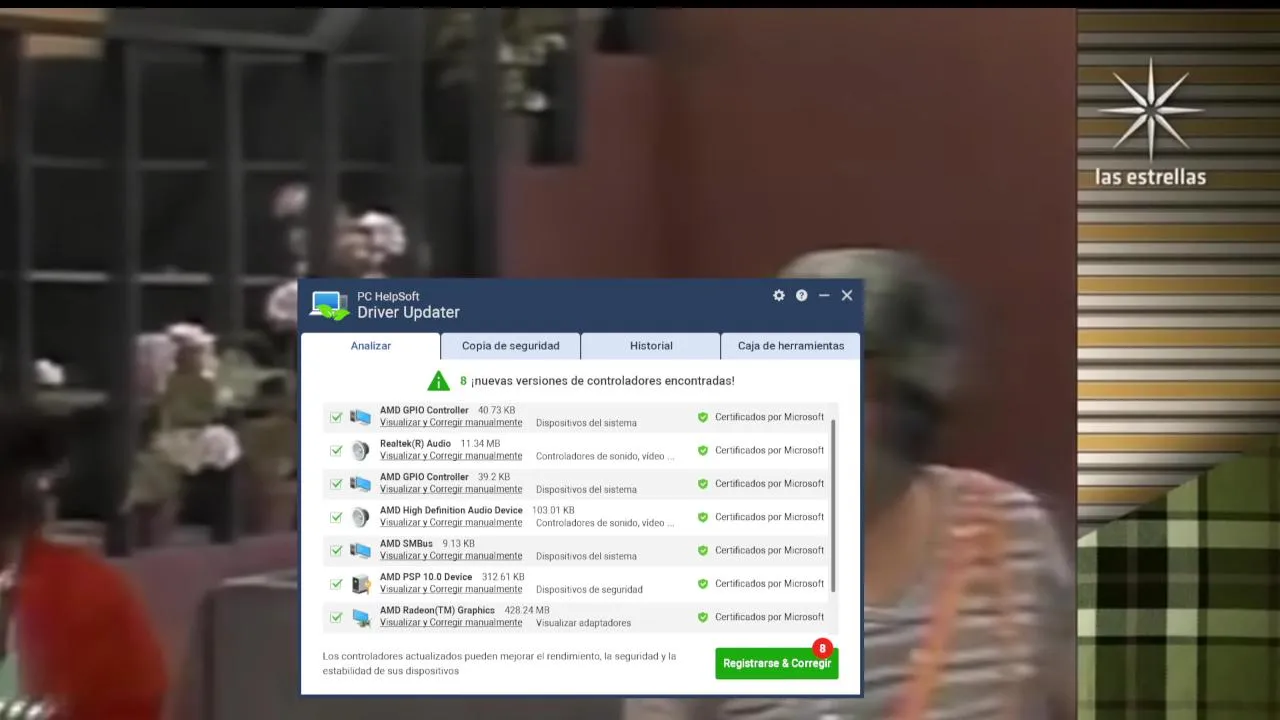The height and width of the screenshot is (720, 1280).
Task: Switch to the Analizar tab
Action: click(x=371, y=346)
